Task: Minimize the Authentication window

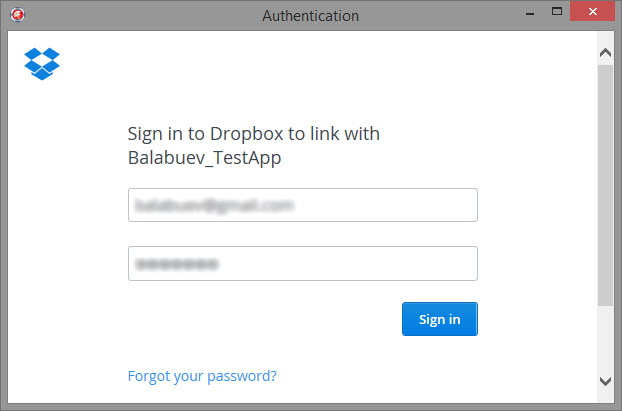Action: [x=530, y=13]
